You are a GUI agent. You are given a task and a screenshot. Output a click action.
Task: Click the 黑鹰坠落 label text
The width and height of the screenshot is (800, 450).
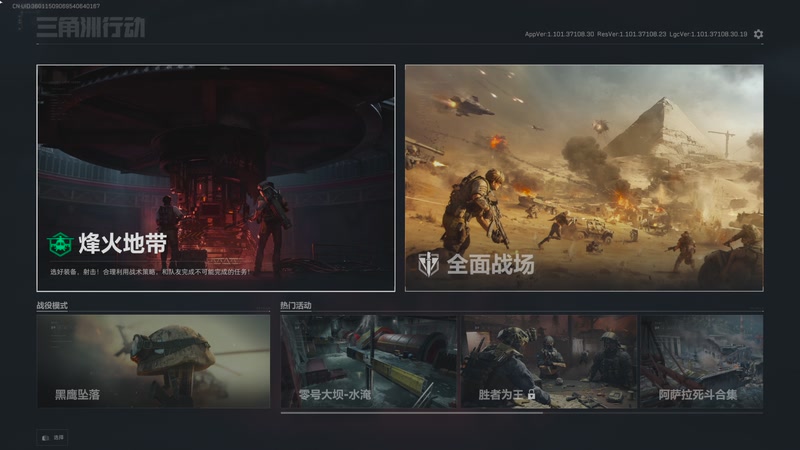[x=77, y=394]
